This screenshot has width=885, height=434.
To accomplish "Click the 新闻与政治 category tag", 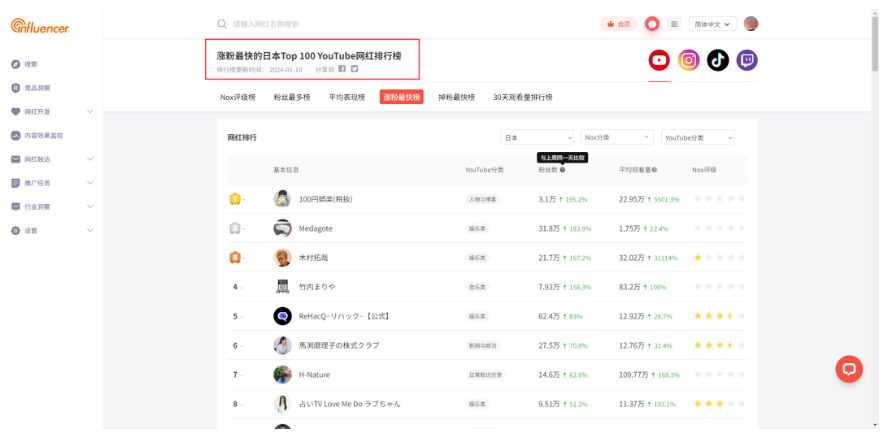I will coord(483,345).
